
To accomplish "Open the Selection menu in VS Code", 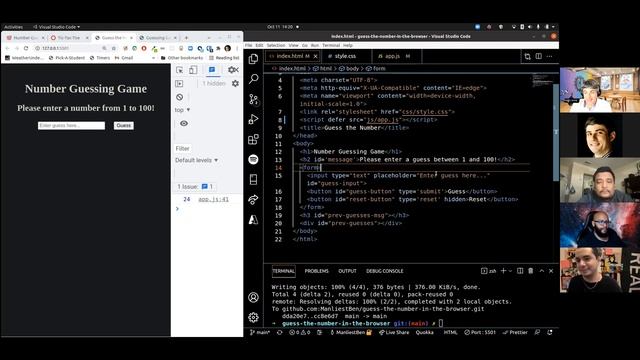I will point(276,45).
